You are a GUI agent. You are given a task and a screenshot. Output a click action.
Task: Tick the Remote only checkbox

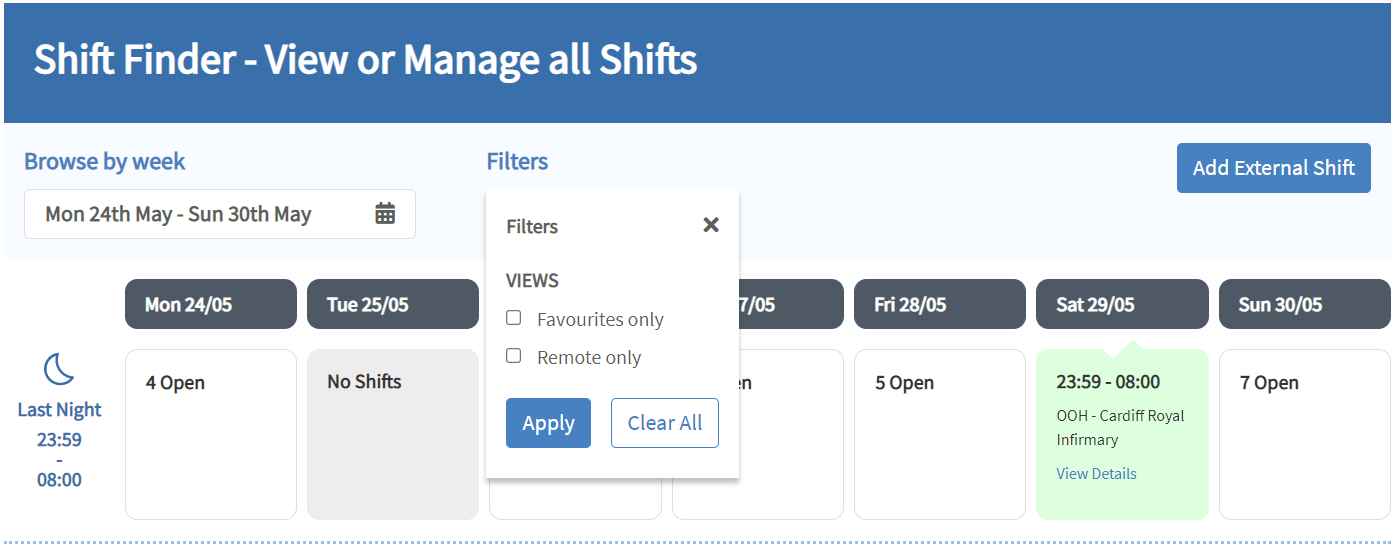tap(514, 356)
